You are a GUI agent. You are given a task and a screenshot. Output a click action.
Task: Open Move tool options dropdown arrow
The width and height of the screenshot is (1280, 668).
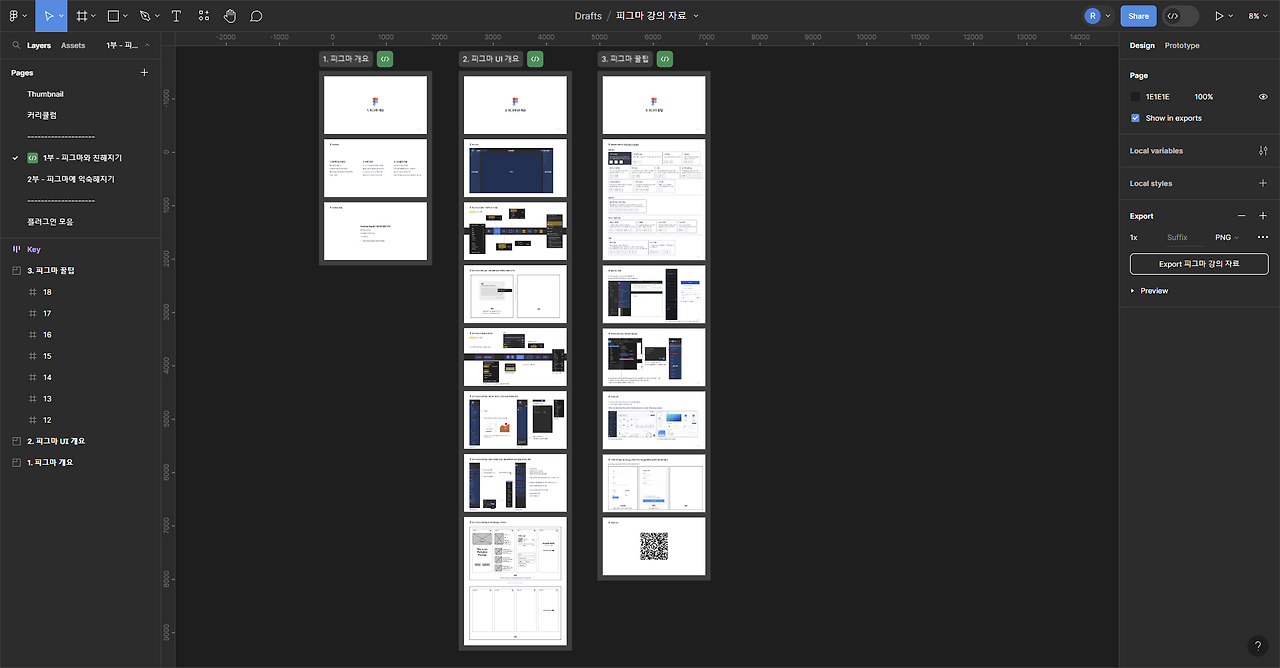[62, 16]
